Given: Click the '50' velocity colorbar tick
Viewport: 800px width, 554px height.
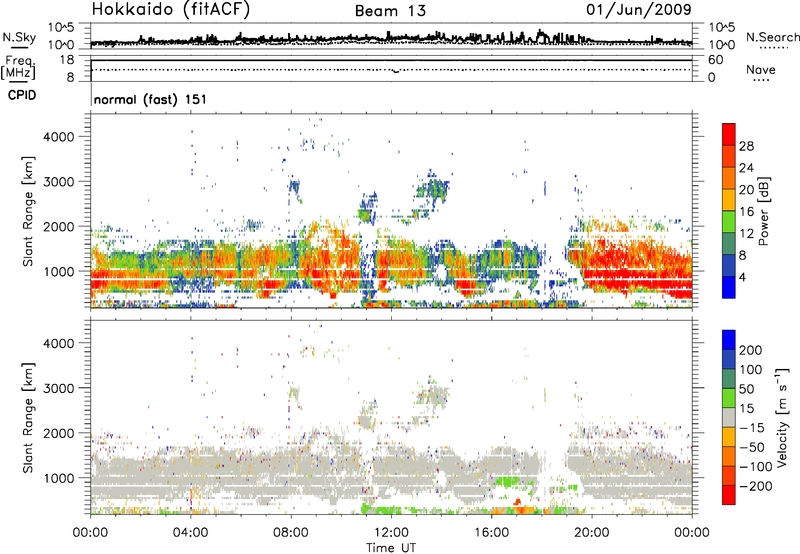Looking at the screenshot, I should (x=746, y=389).
